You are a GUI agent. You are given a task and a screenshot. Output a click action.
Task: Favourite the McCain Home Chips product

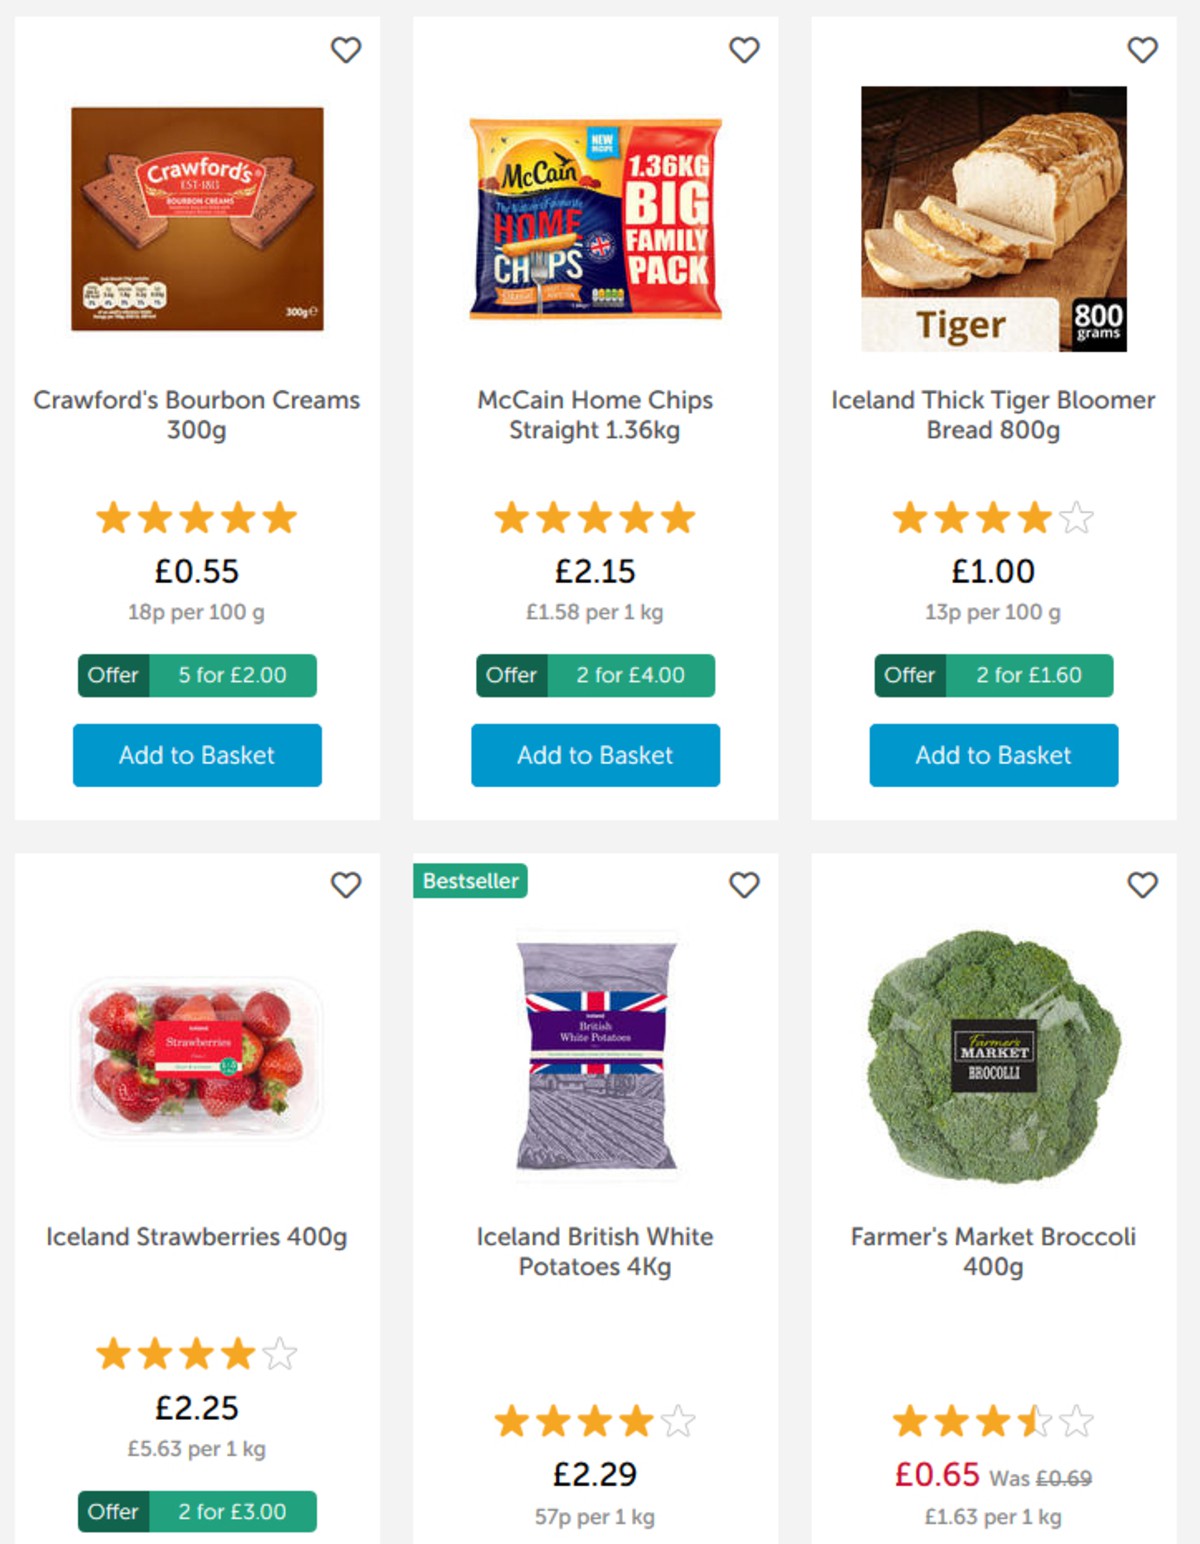(x=744, y=49)
